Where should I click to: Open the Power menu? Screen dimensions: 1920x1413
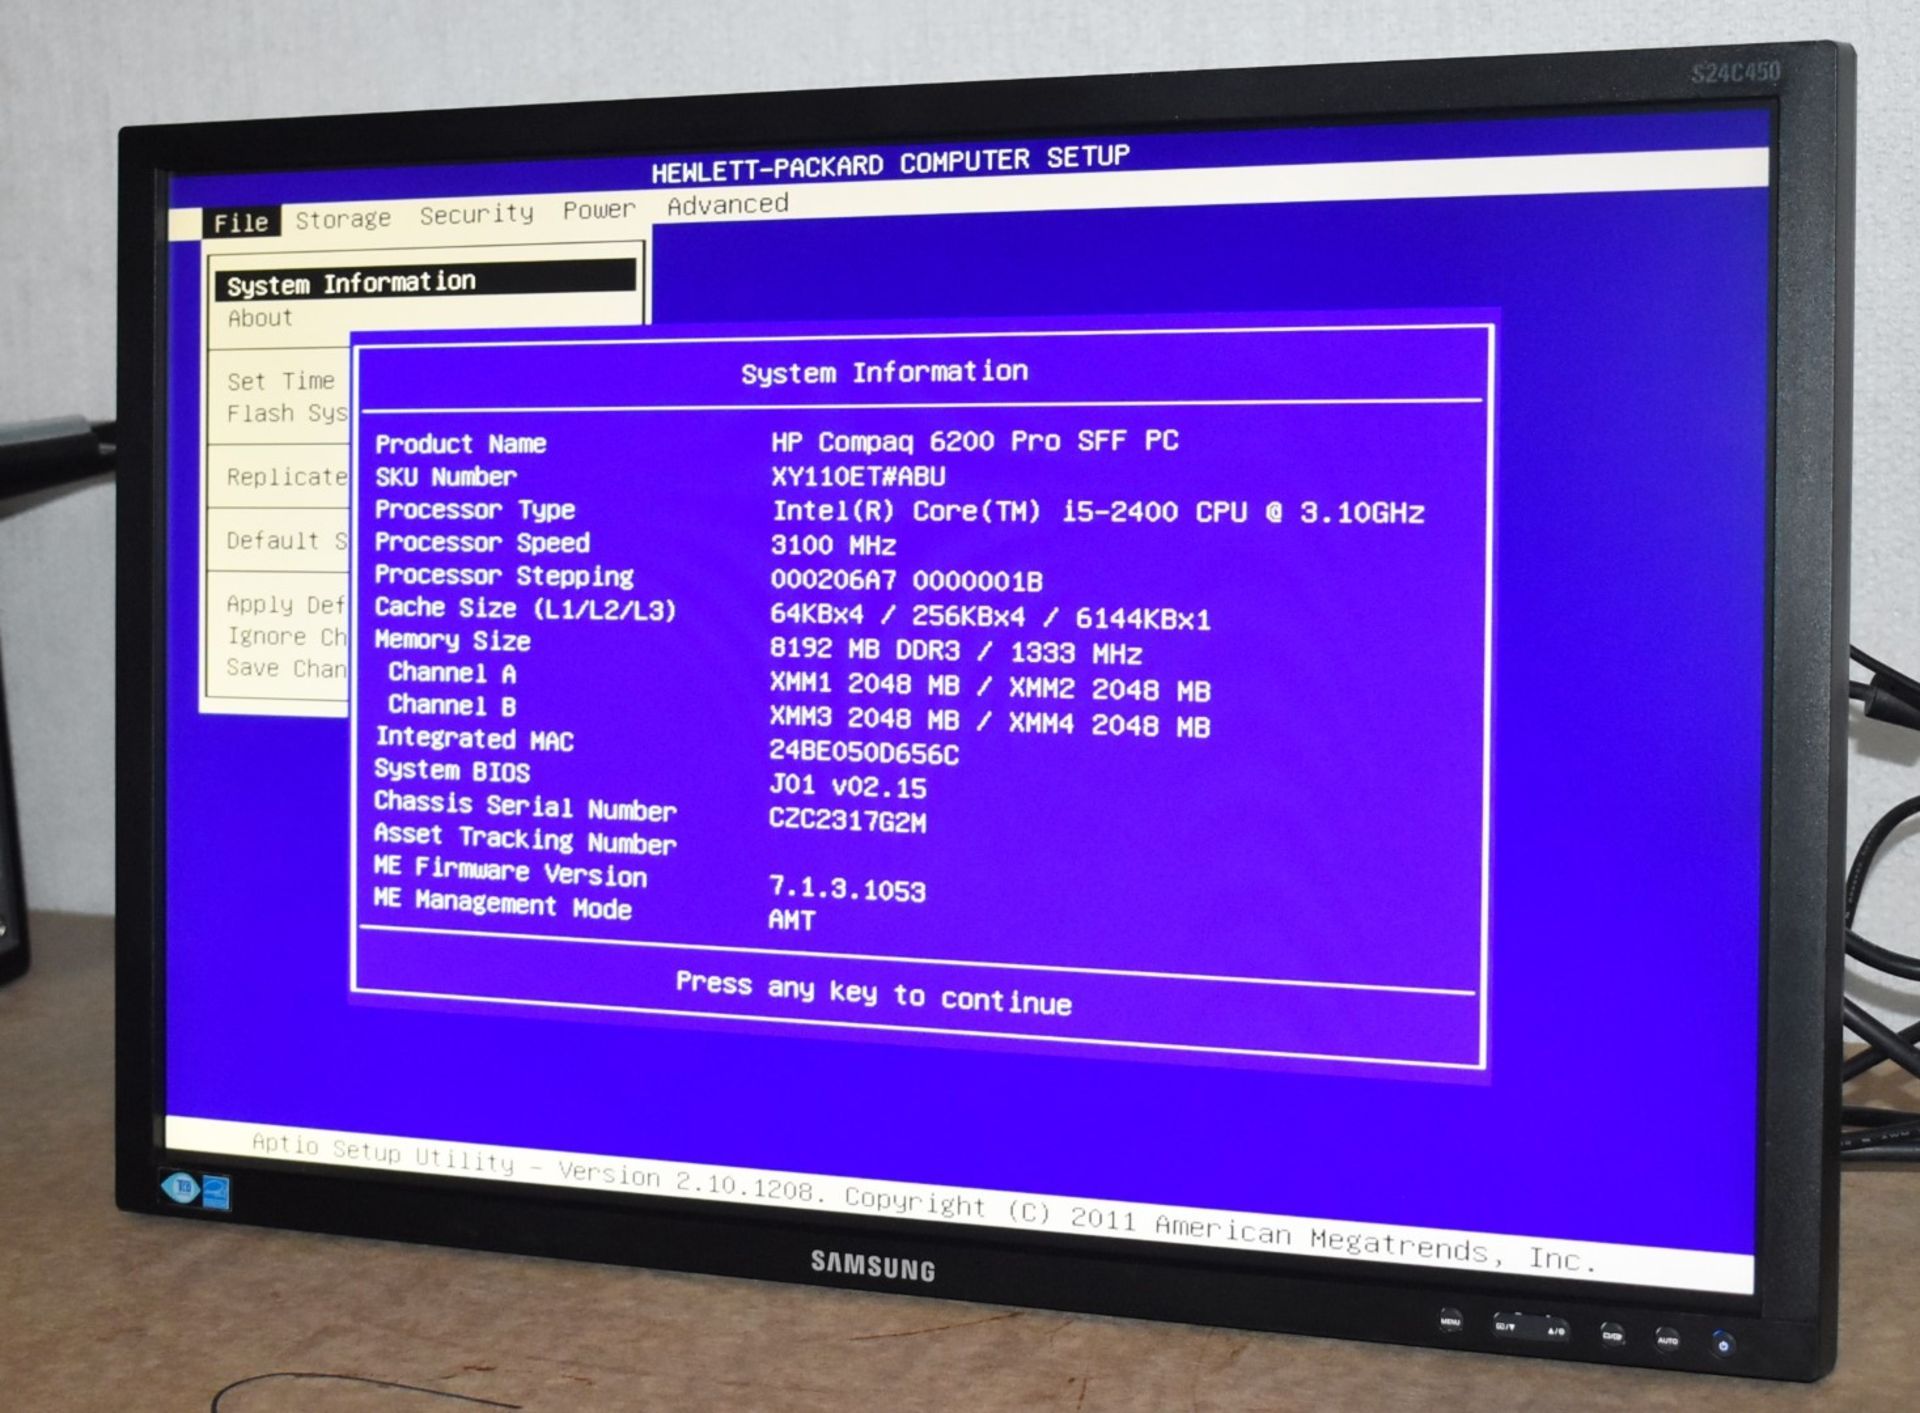598,209
